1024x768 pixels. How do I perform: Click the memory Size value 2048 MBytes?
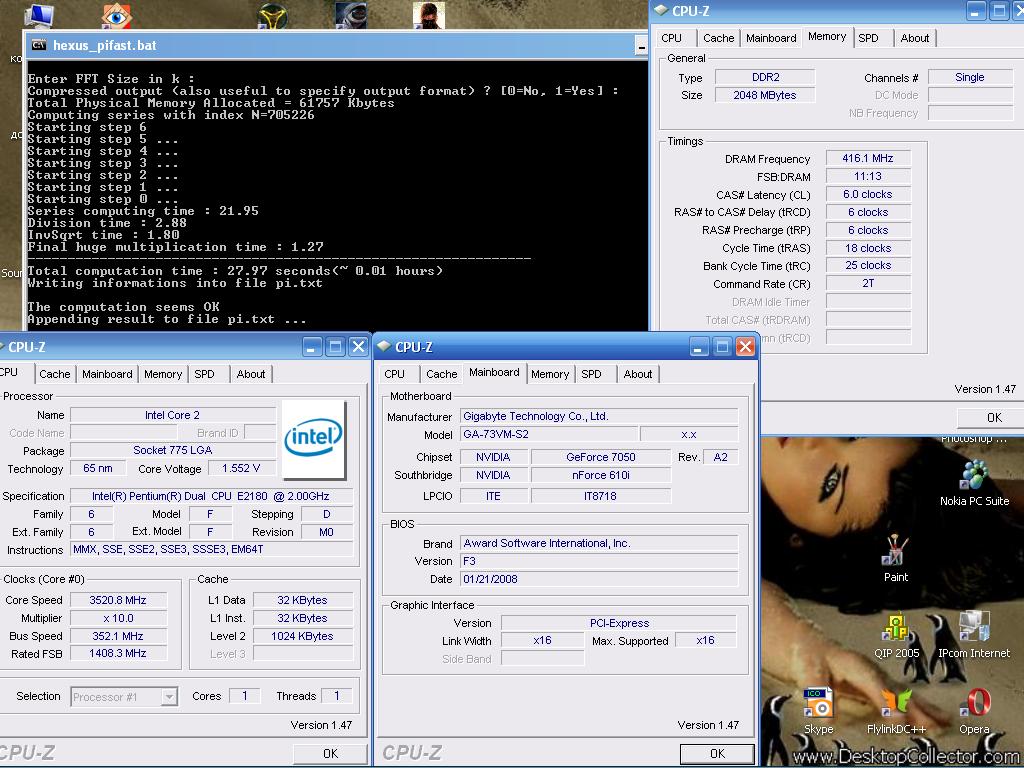[765, 95]
